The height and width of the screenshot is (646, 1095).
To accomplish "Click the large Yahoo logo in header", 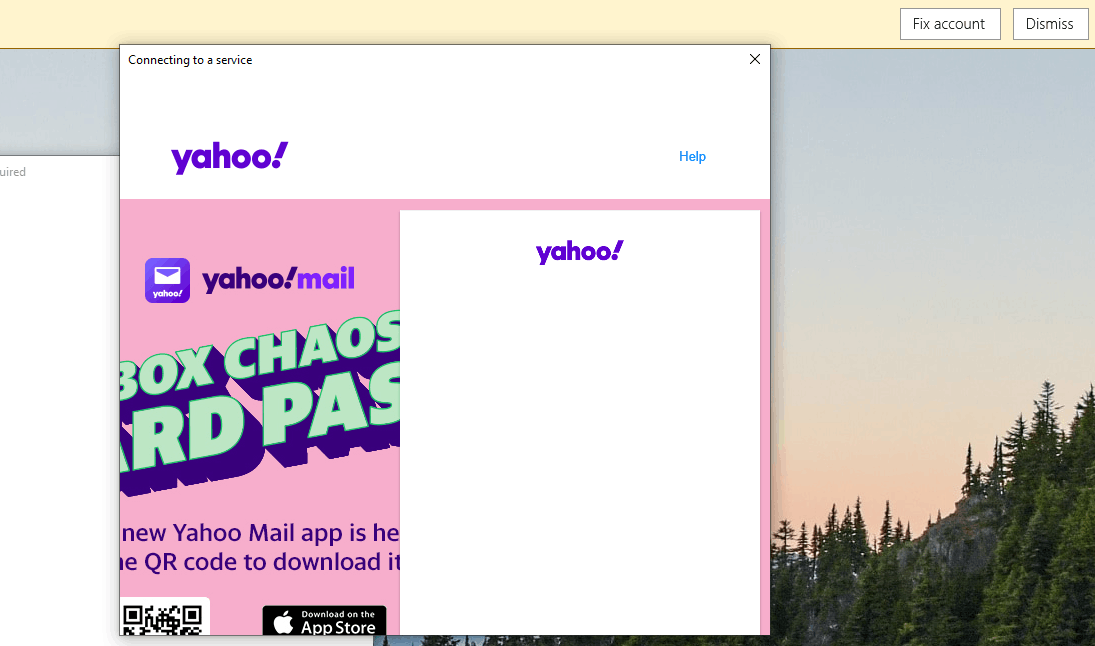I will tap(230, 158).
